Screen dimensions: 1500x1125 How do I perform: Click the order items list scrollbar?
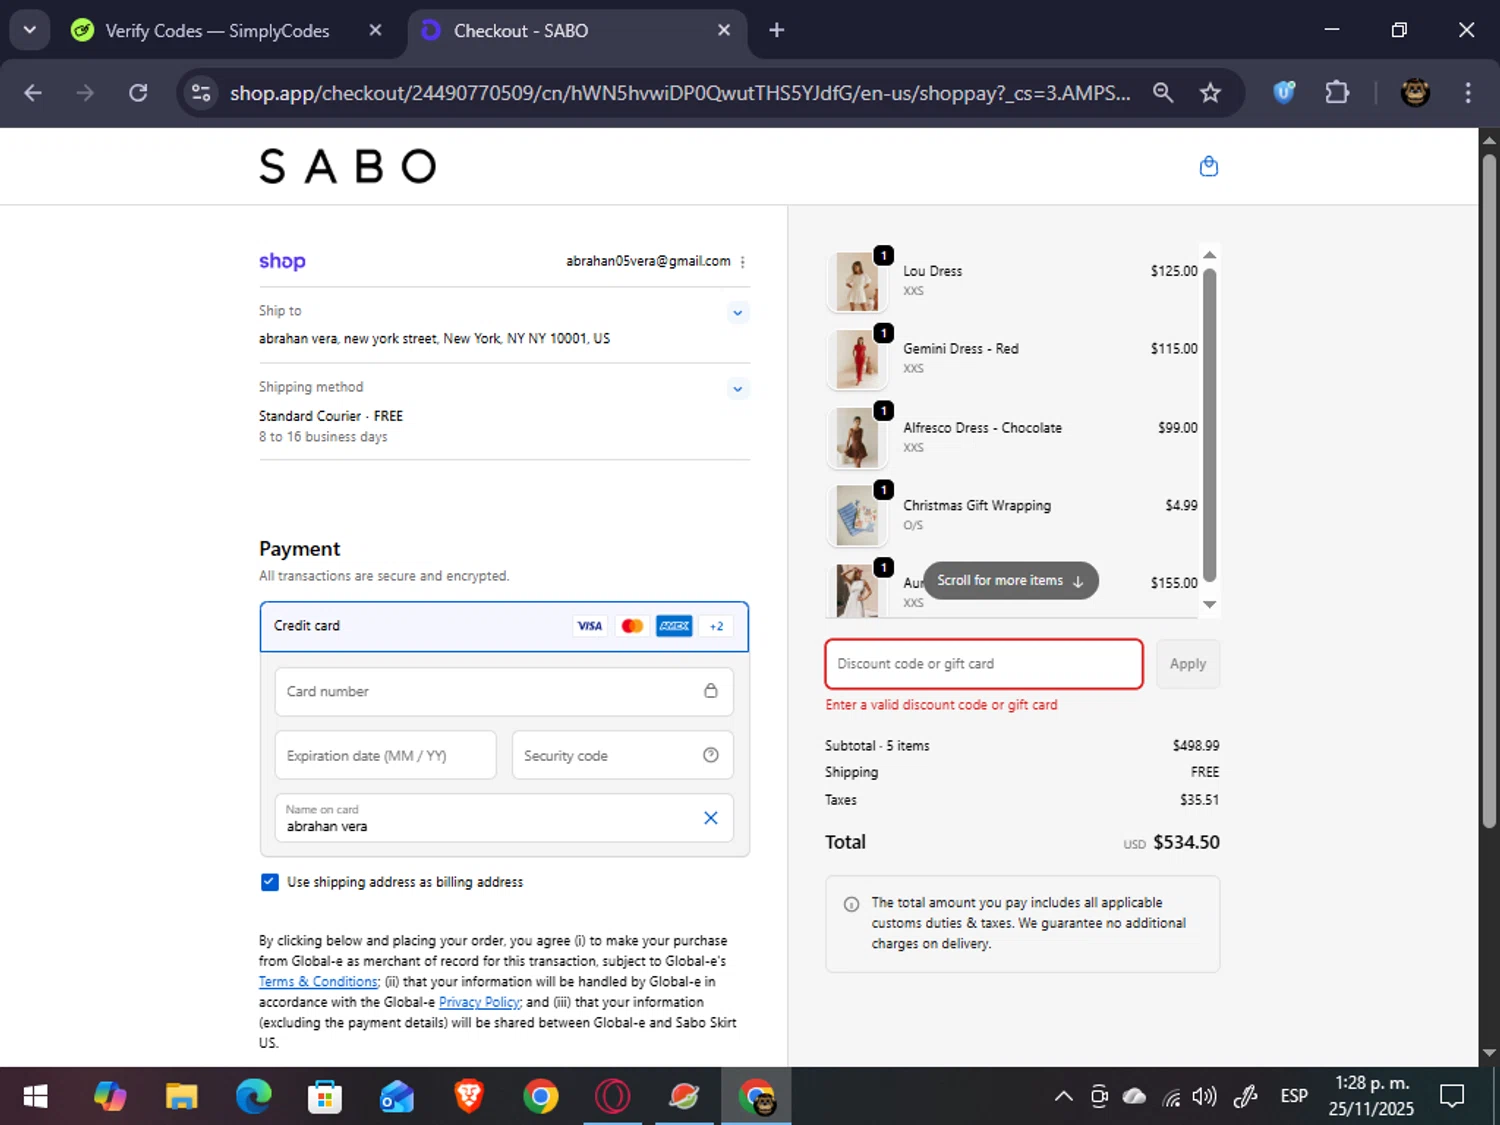pos(1209,425)
